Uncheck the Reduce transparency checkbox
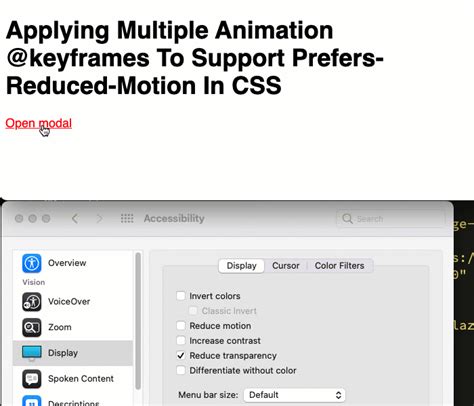Screen dimensions: 474x406 (x=181, y=356)
